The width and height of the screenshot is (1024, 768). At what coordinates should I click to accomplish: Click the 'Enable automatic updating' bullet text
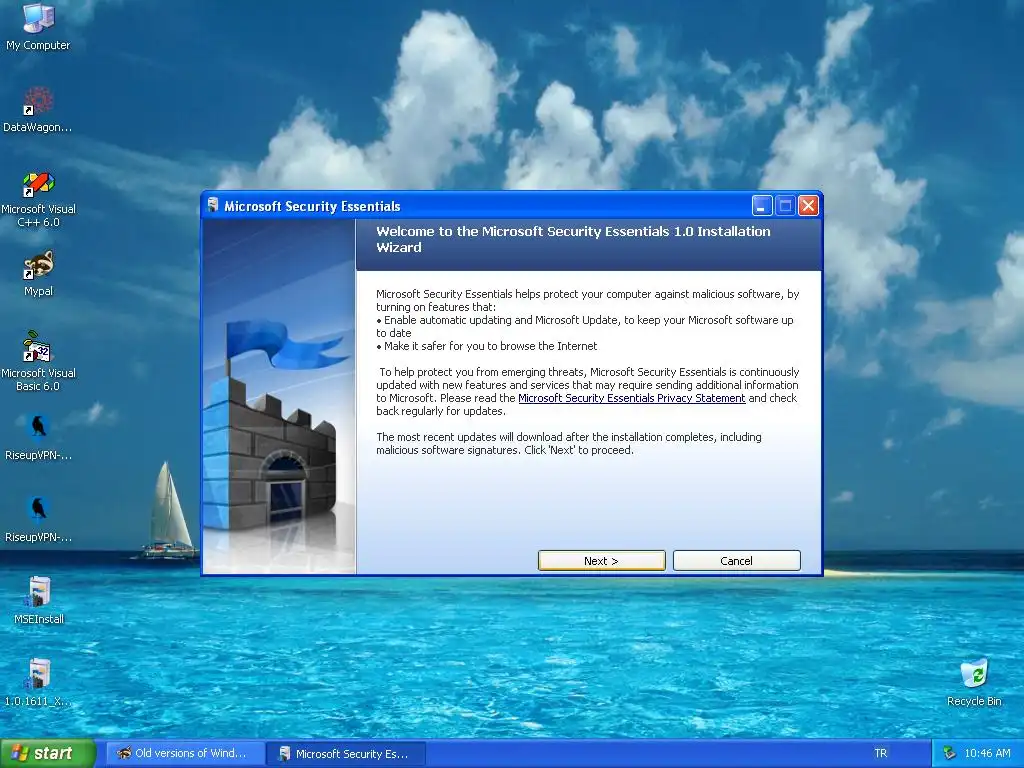coord(584,327)
